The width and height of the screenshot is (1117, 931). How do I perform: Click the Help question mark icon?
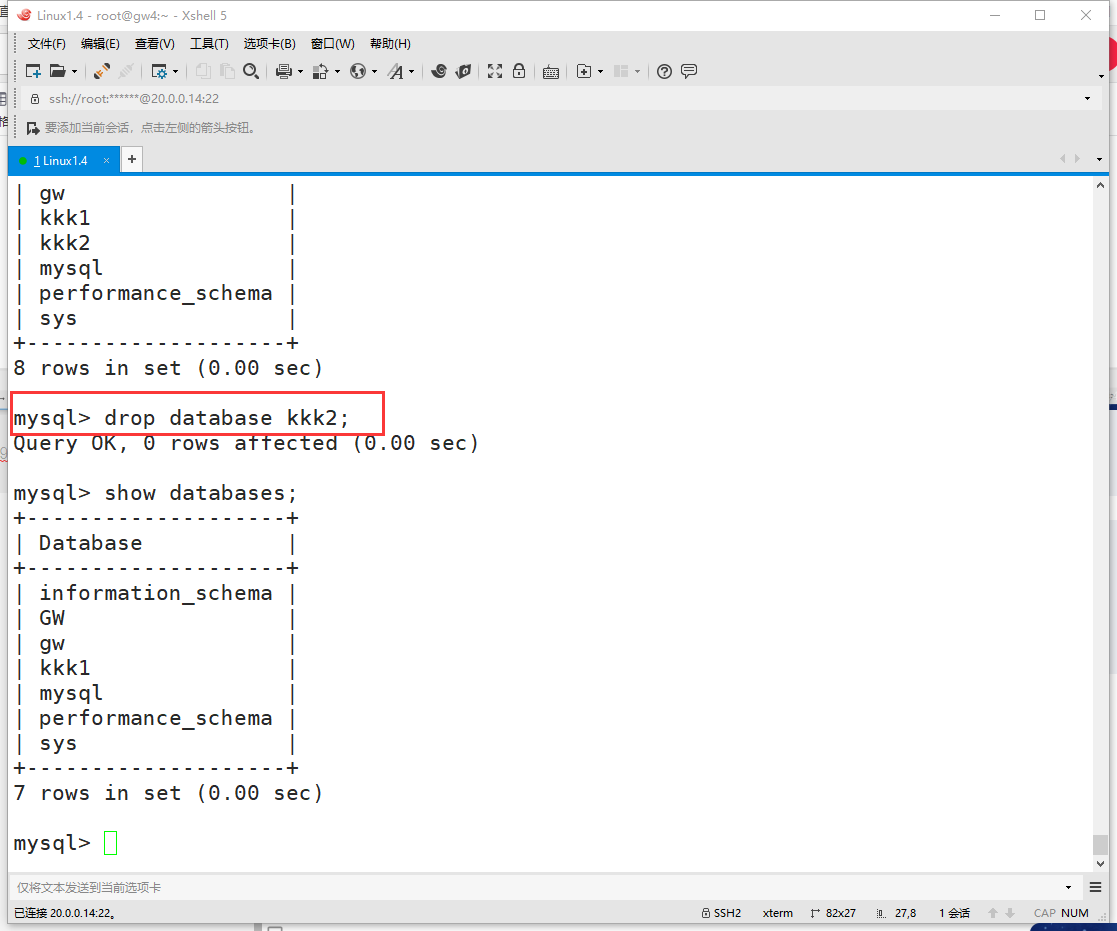pyautogui.click(x=665, y=71)
